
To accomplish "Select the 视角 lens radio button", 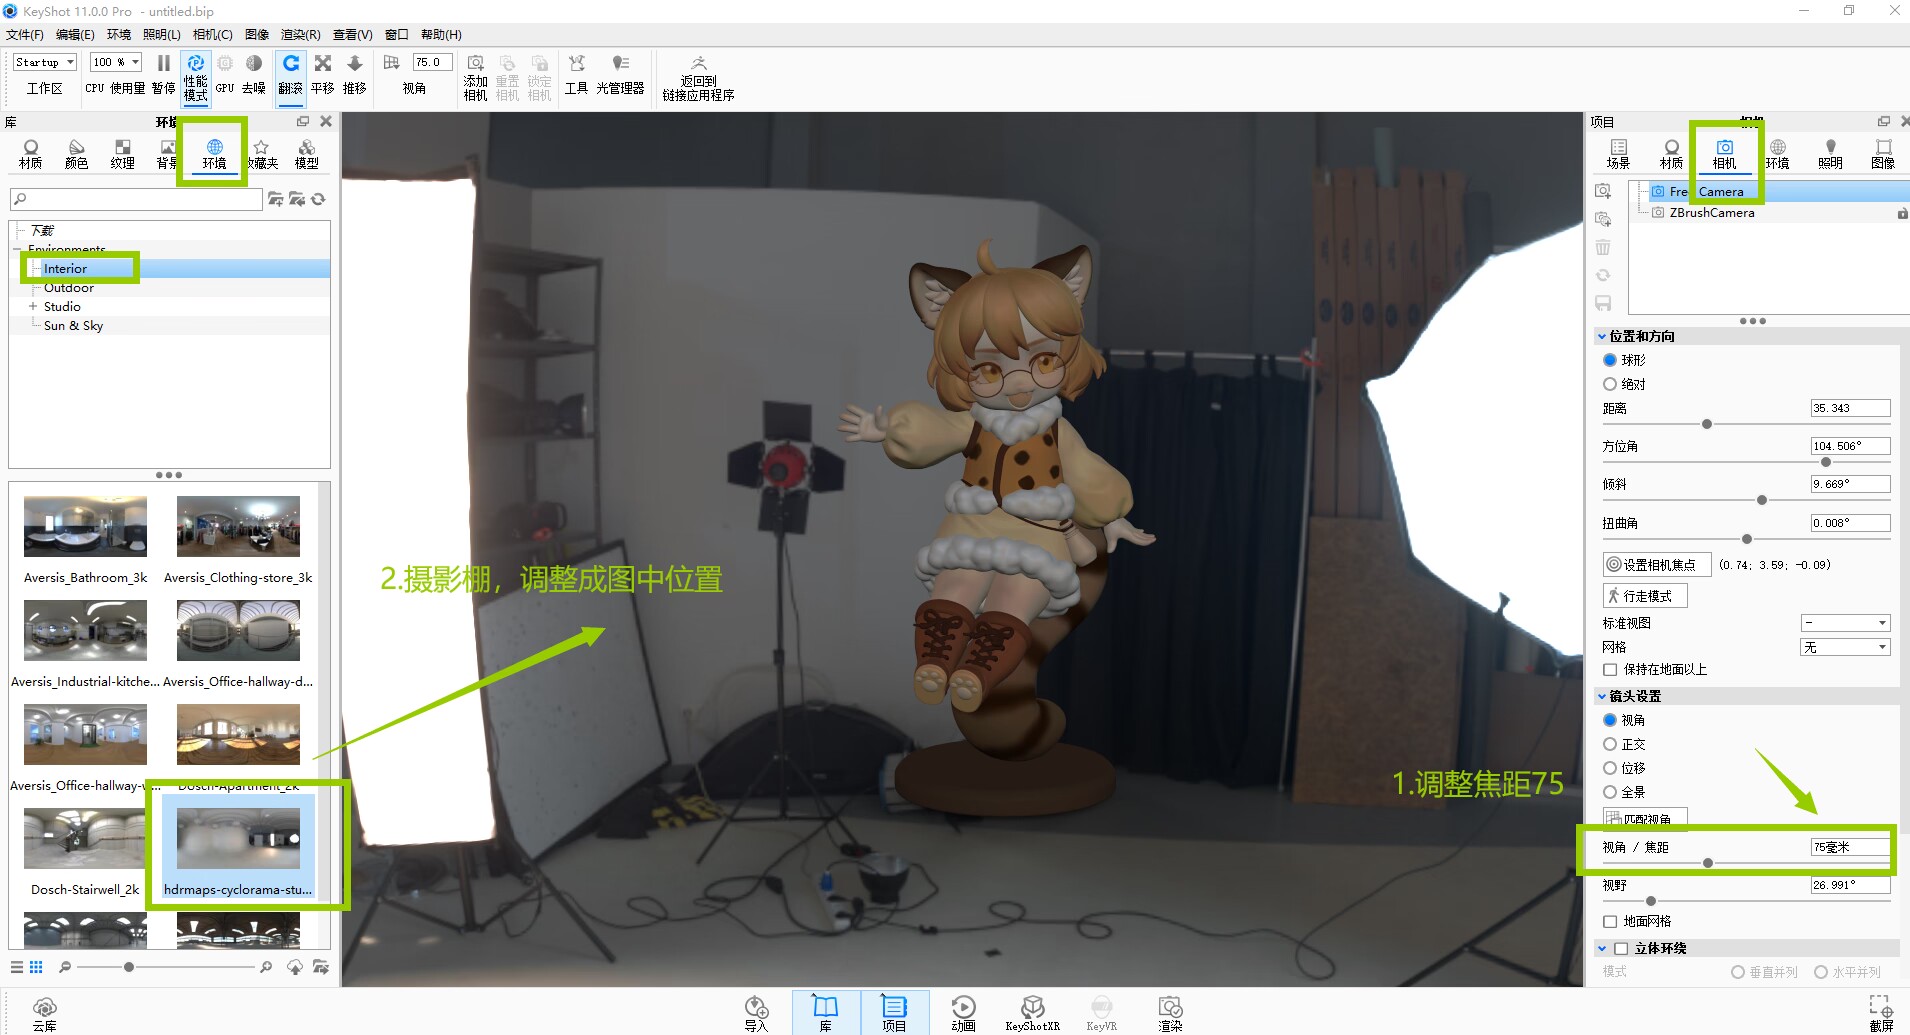I will tap(1610, 720).
